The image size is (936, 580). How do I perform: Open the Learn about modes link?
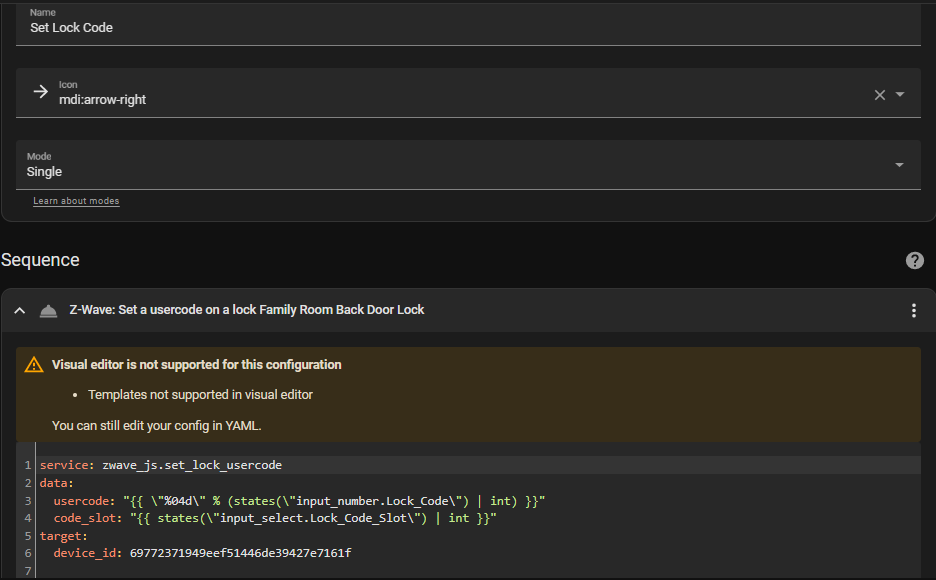[x=76, y=201]
